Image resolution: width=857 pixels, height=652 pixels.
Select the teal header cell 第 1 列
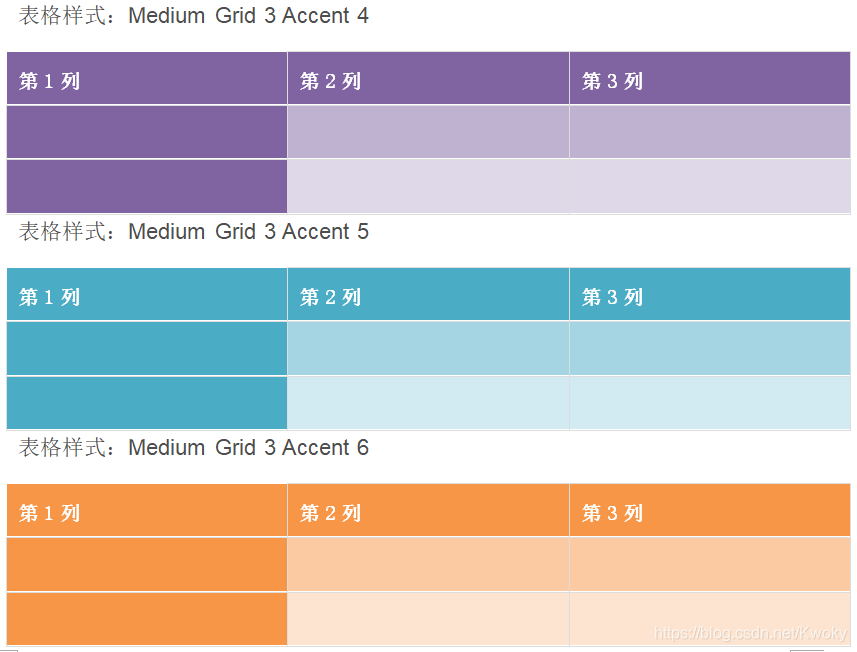(147, 294)
